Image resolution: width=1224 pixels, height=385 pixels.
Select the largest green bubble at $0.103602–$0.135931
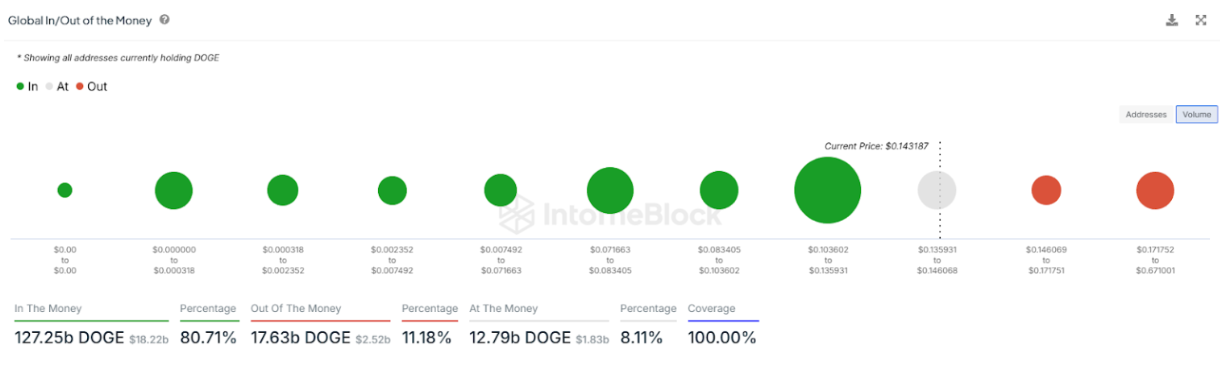tap(828, 190)
